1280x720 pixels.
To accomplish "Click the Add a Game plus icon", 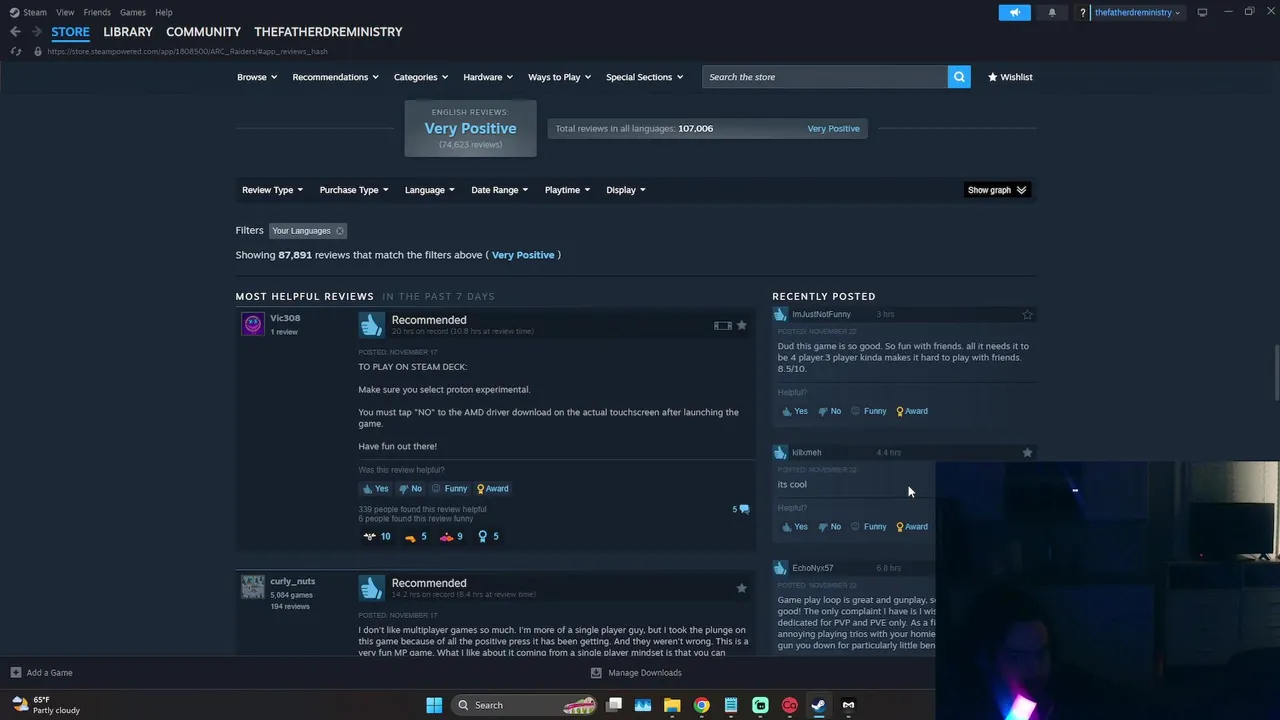I will click(15, 672).
